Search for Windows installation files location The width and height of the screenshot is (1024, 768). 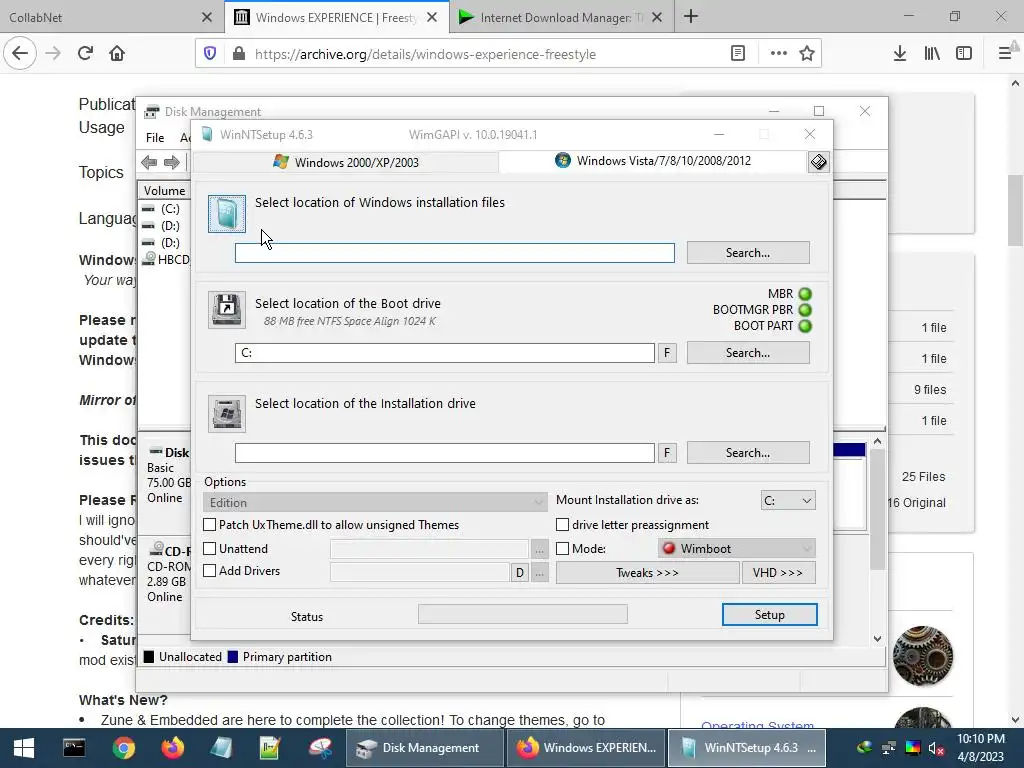coord(748,253)
